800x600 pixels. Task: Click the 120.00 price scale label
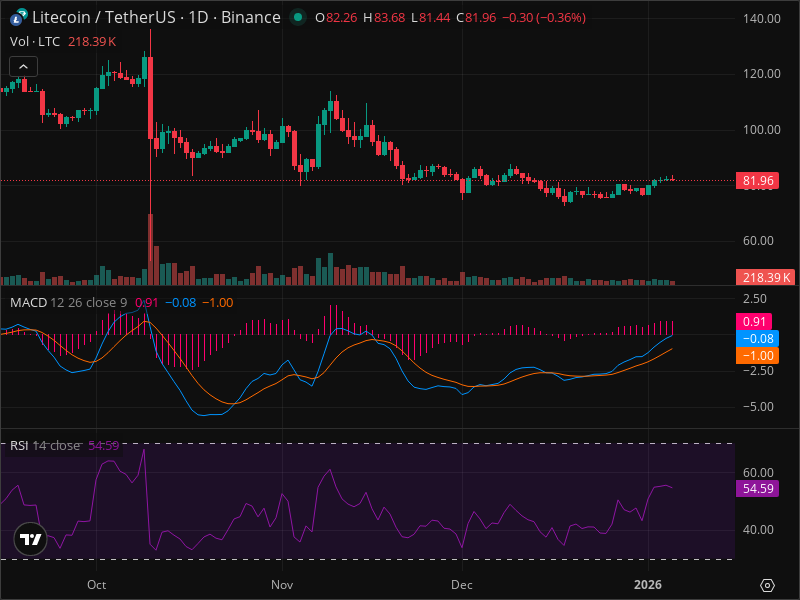click(x=761, y=74)
